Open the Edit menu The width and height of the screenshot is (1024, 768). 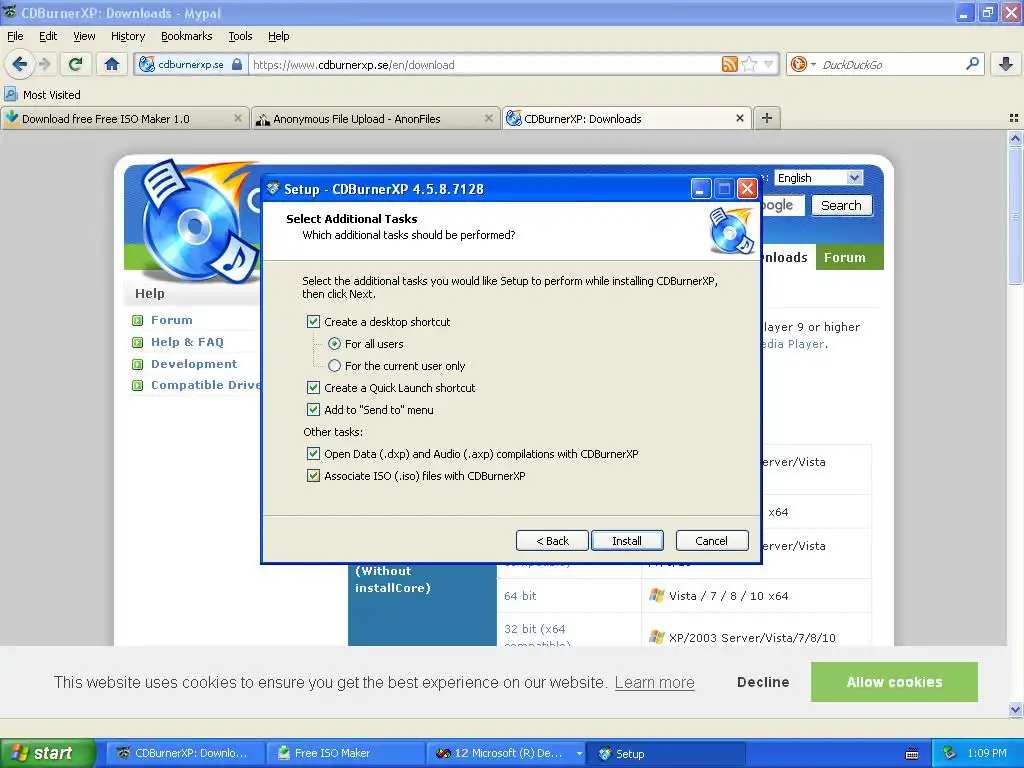point(48,36)
